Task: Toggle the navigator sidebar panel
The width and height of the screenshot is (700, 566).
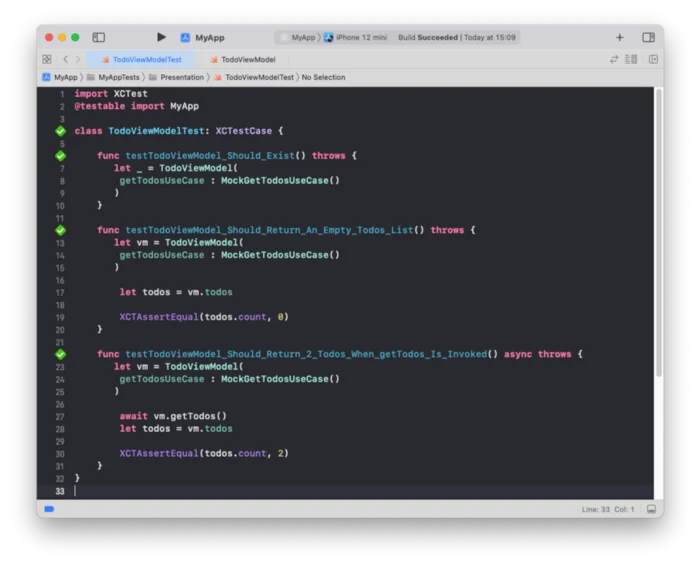Action: click(x=98, y=37)
